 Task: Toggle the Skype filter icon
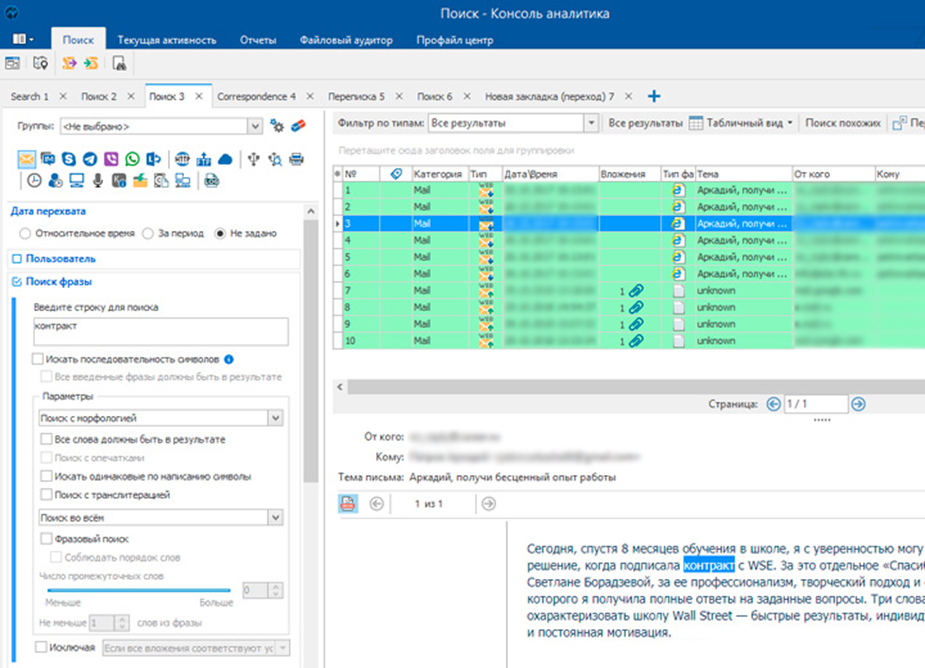pos(69,159)
